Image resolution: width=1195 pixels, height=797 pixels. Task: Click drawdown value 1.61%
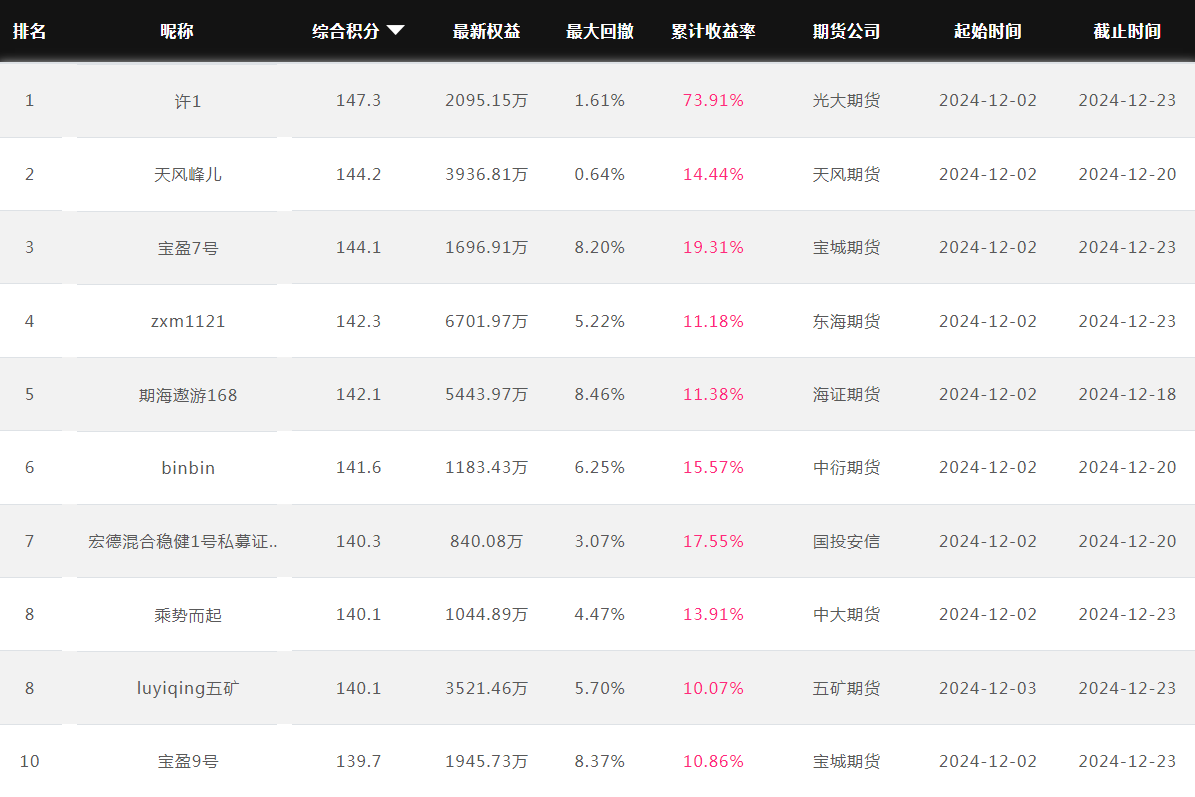[x=600, y=101]
